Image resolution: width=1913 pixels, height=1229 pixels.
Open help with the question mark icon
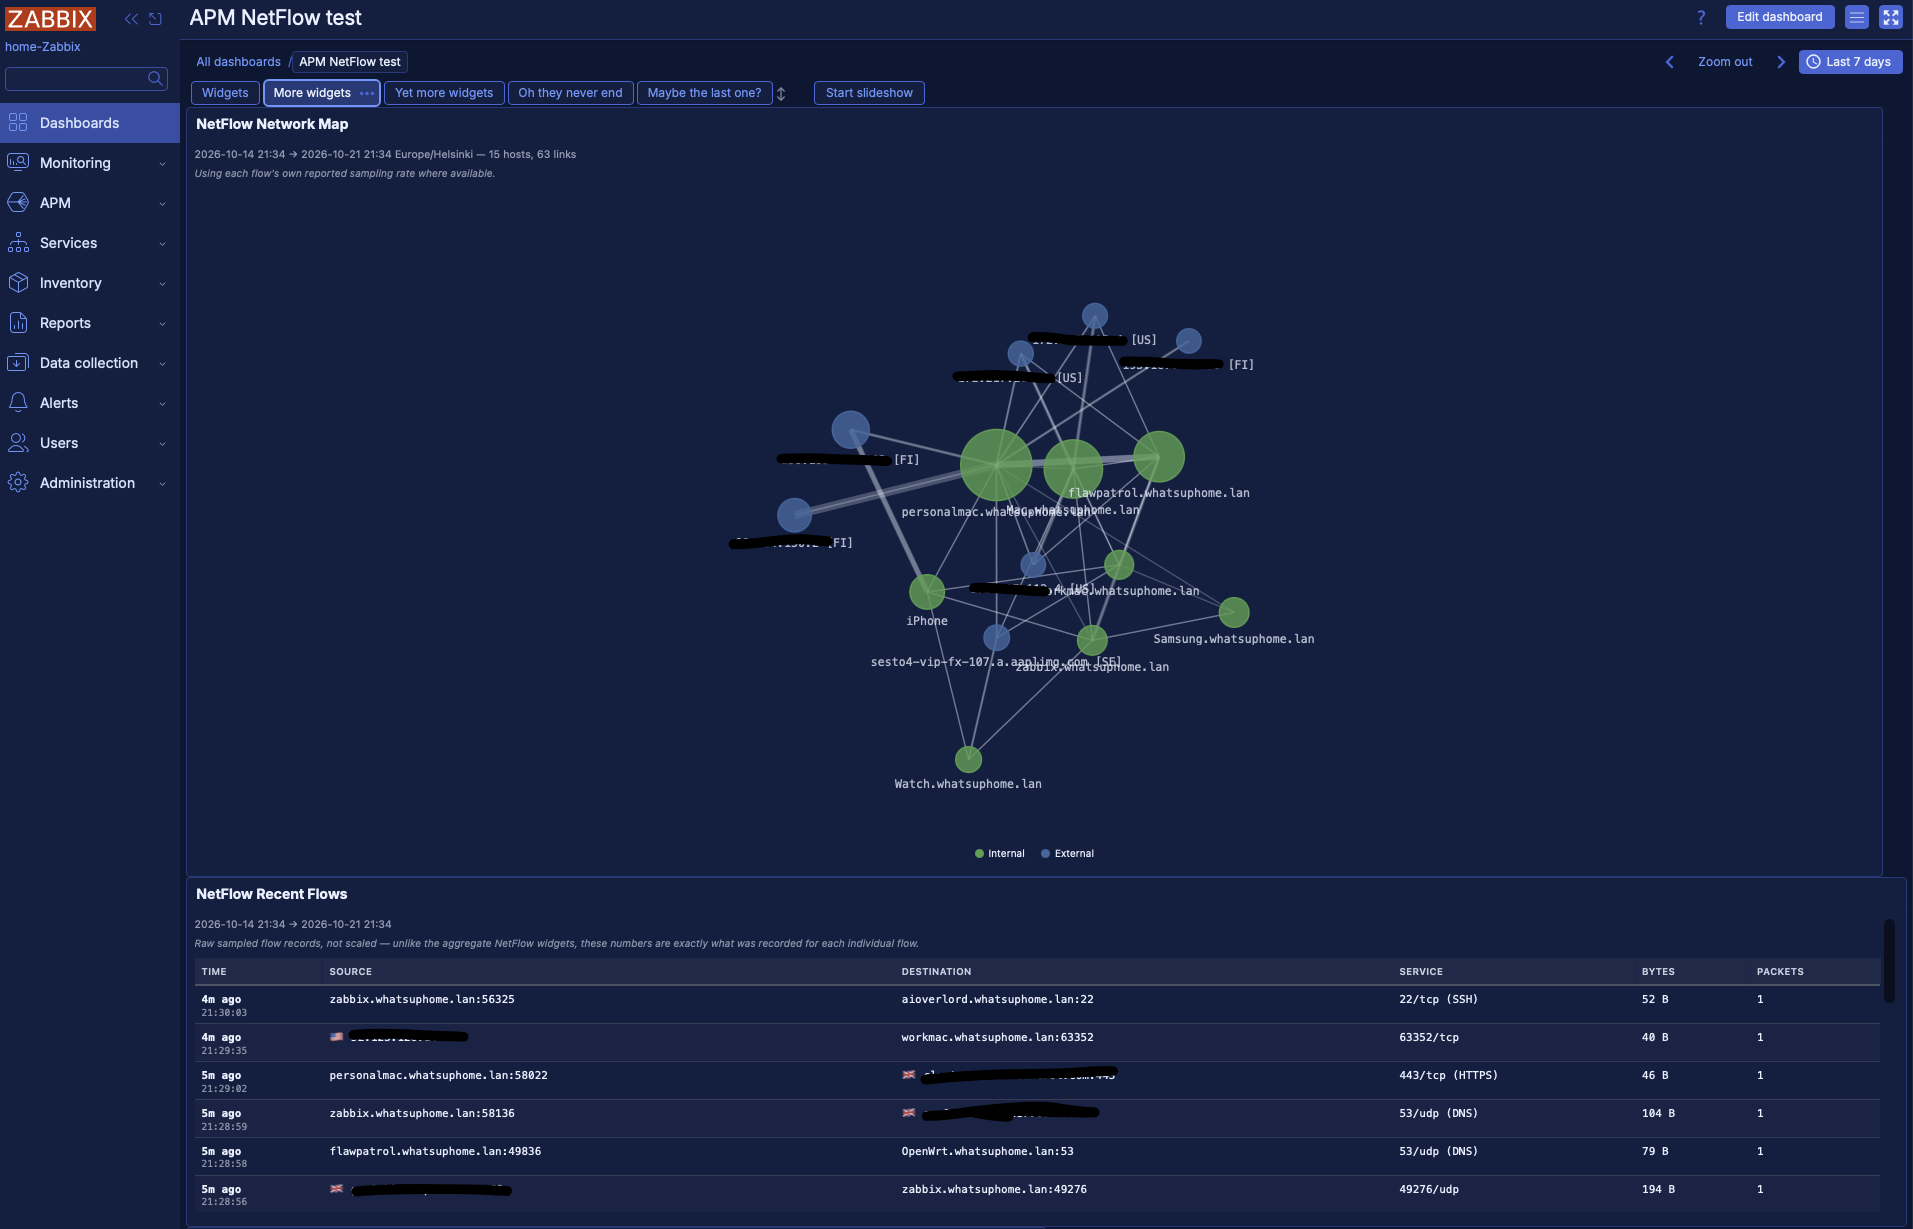(x=1701, y=17)
